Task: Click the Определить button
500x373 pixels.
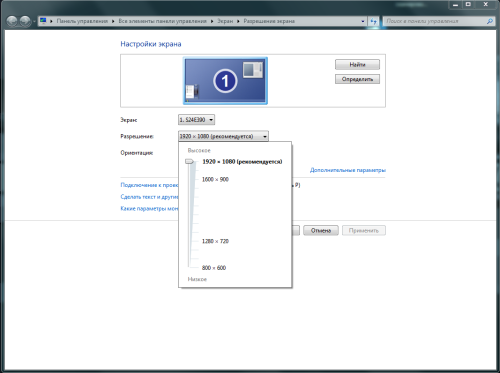Action: [357, 79]
